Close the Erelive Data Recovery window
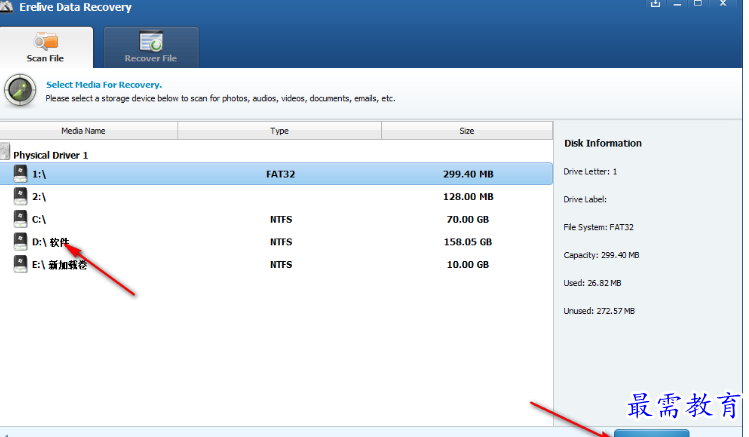 point(723,4)
